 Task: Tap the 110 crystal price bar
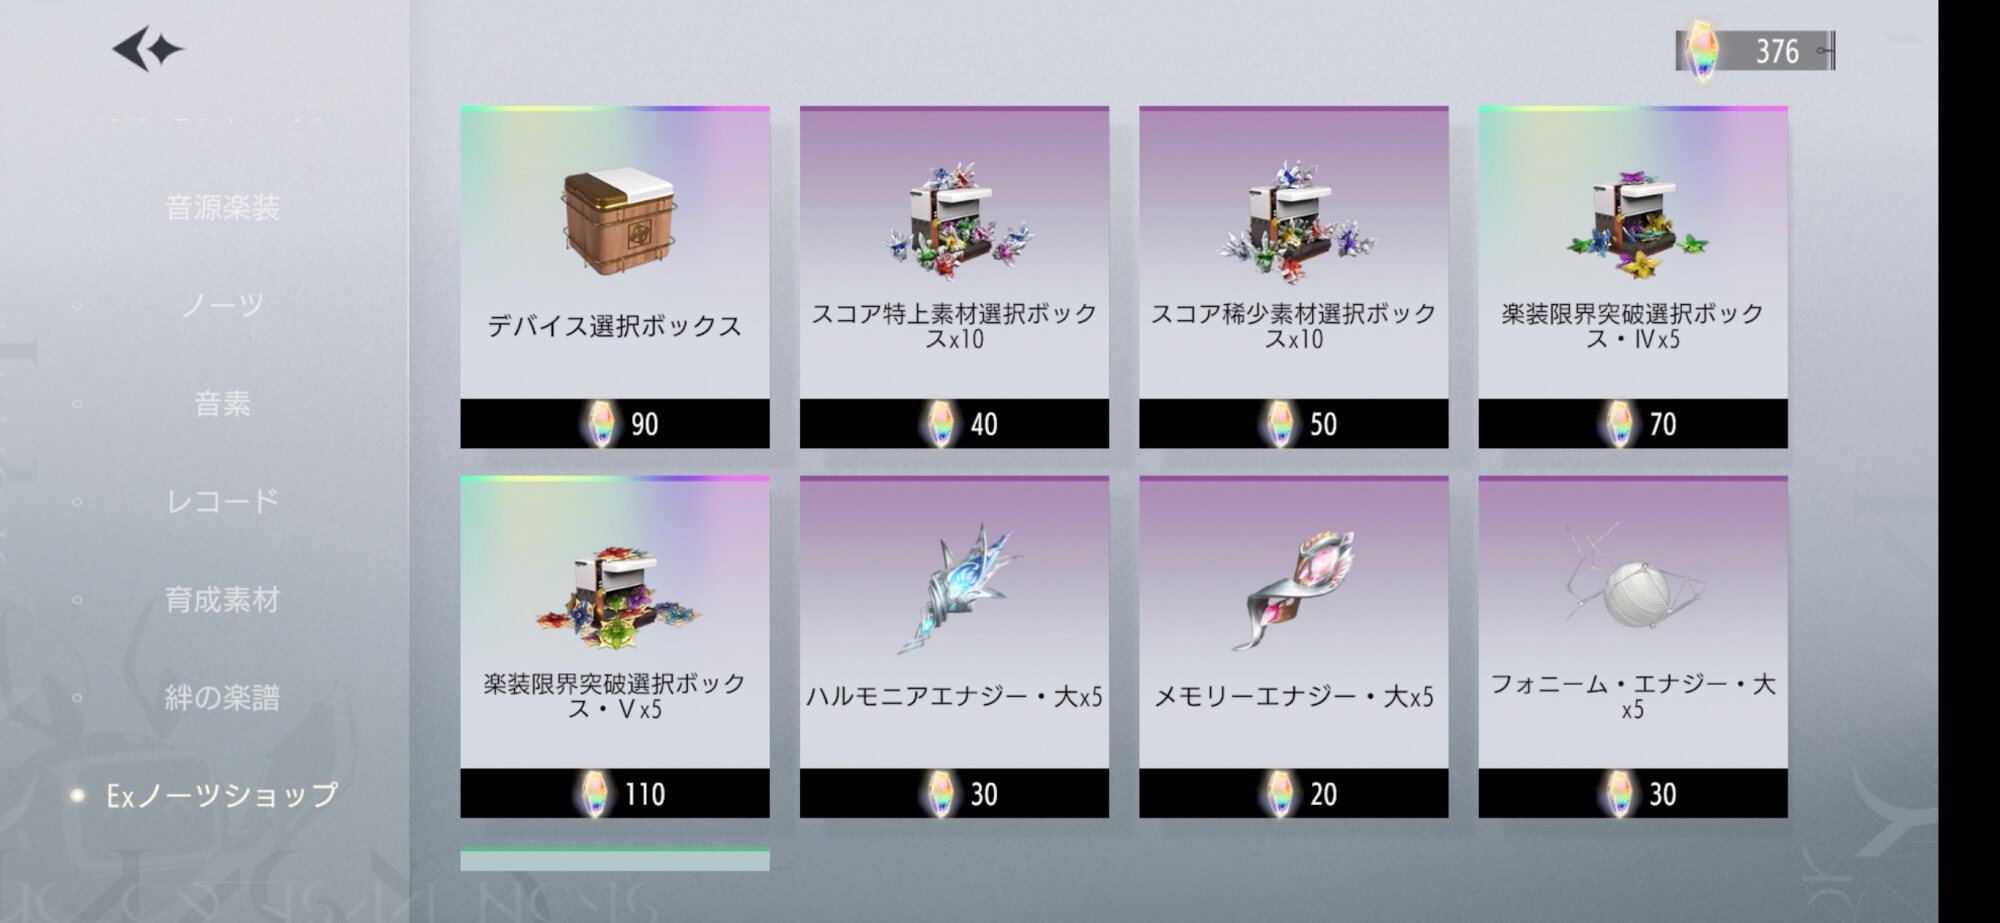[x=615, y=794]
